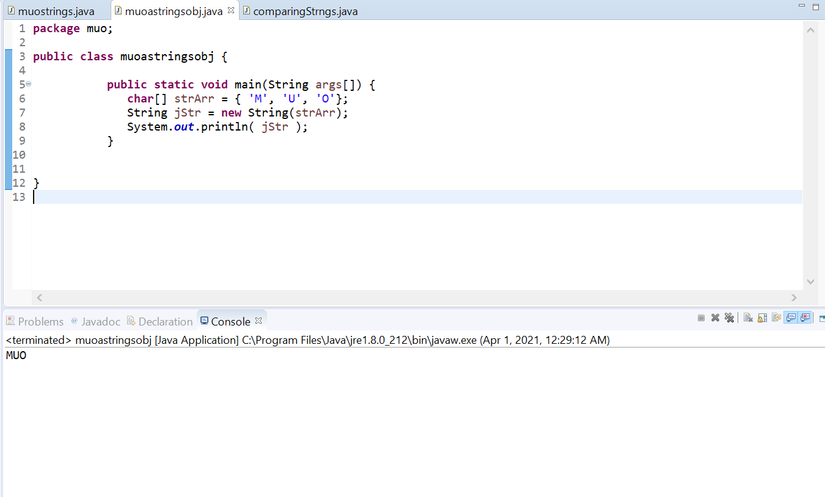Screen dimensions: 825x497
Task: Maximize the editor area
Action: coord(816,6)
